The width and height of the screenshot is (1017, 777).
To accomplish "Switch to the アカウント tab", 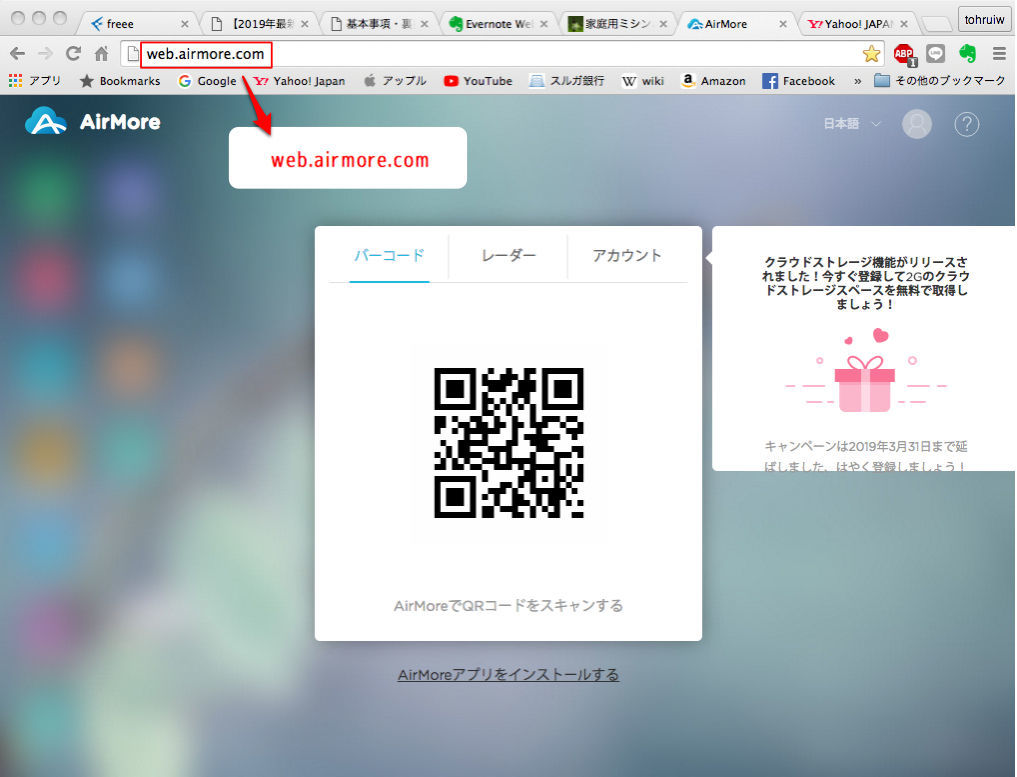I will tap(627, 256).
